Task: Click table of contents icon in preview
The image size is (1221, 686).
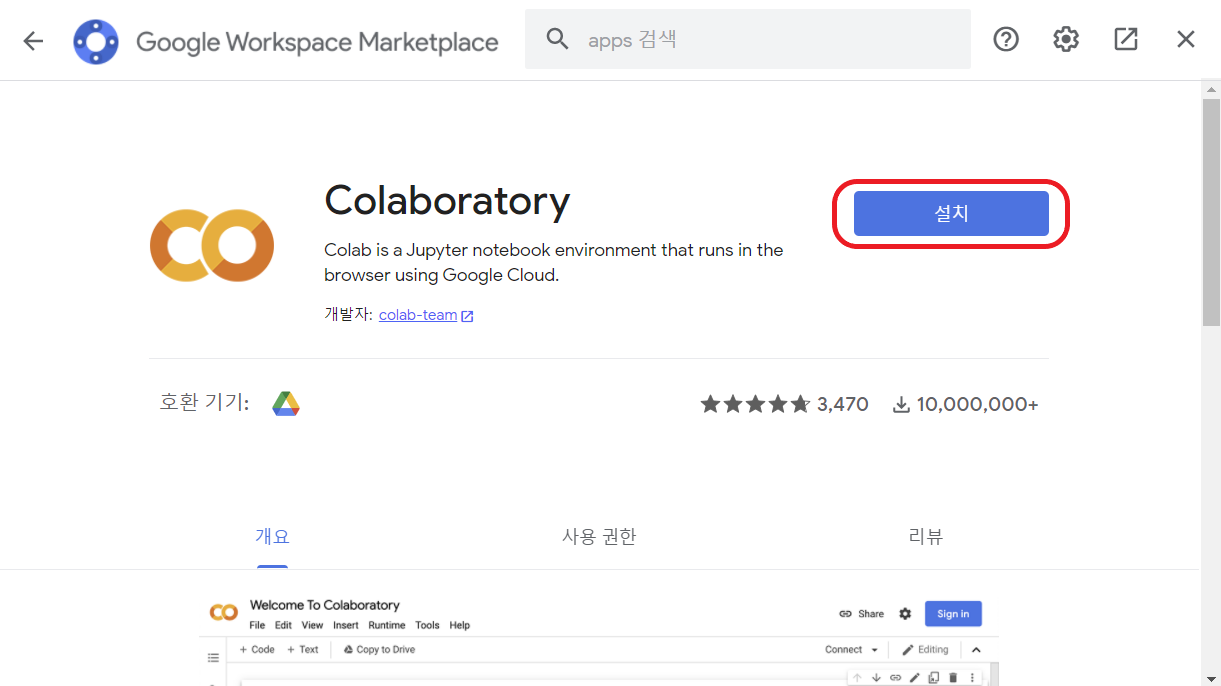Action: [213, 658]
